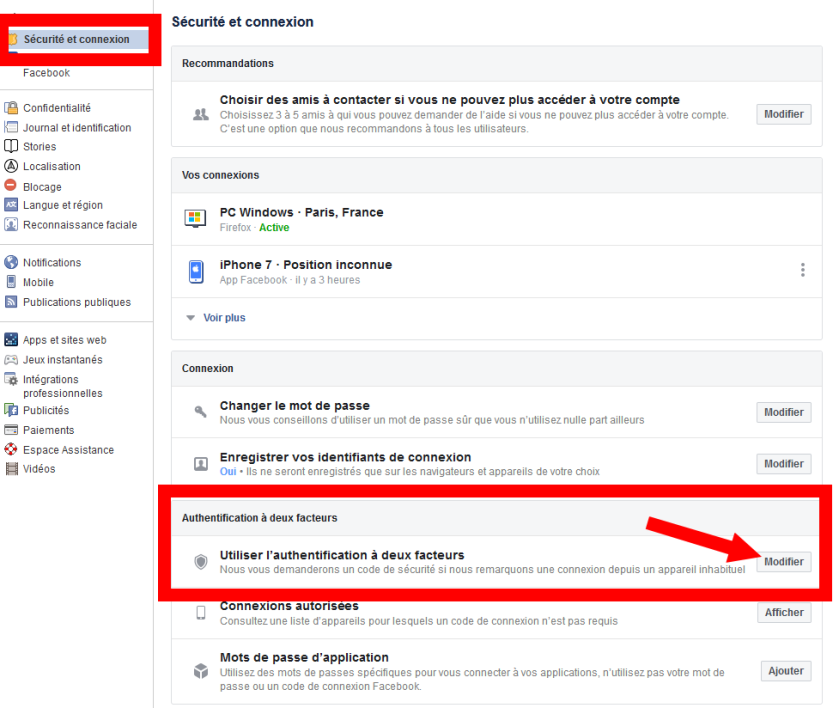Open the Paiements settings page

49,430
